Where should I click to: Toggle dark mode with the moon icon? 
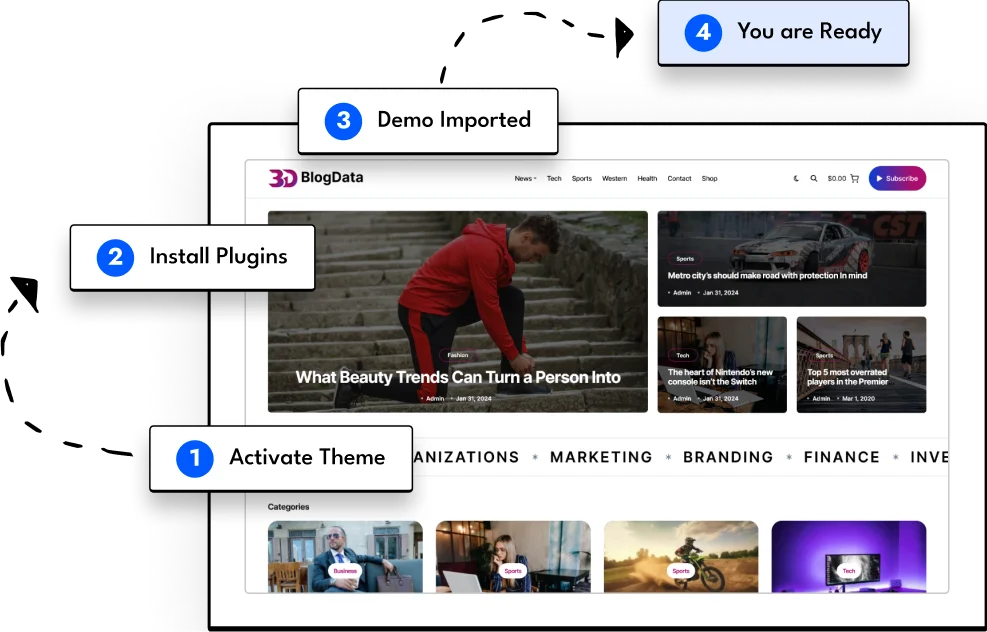click(796, 179)
